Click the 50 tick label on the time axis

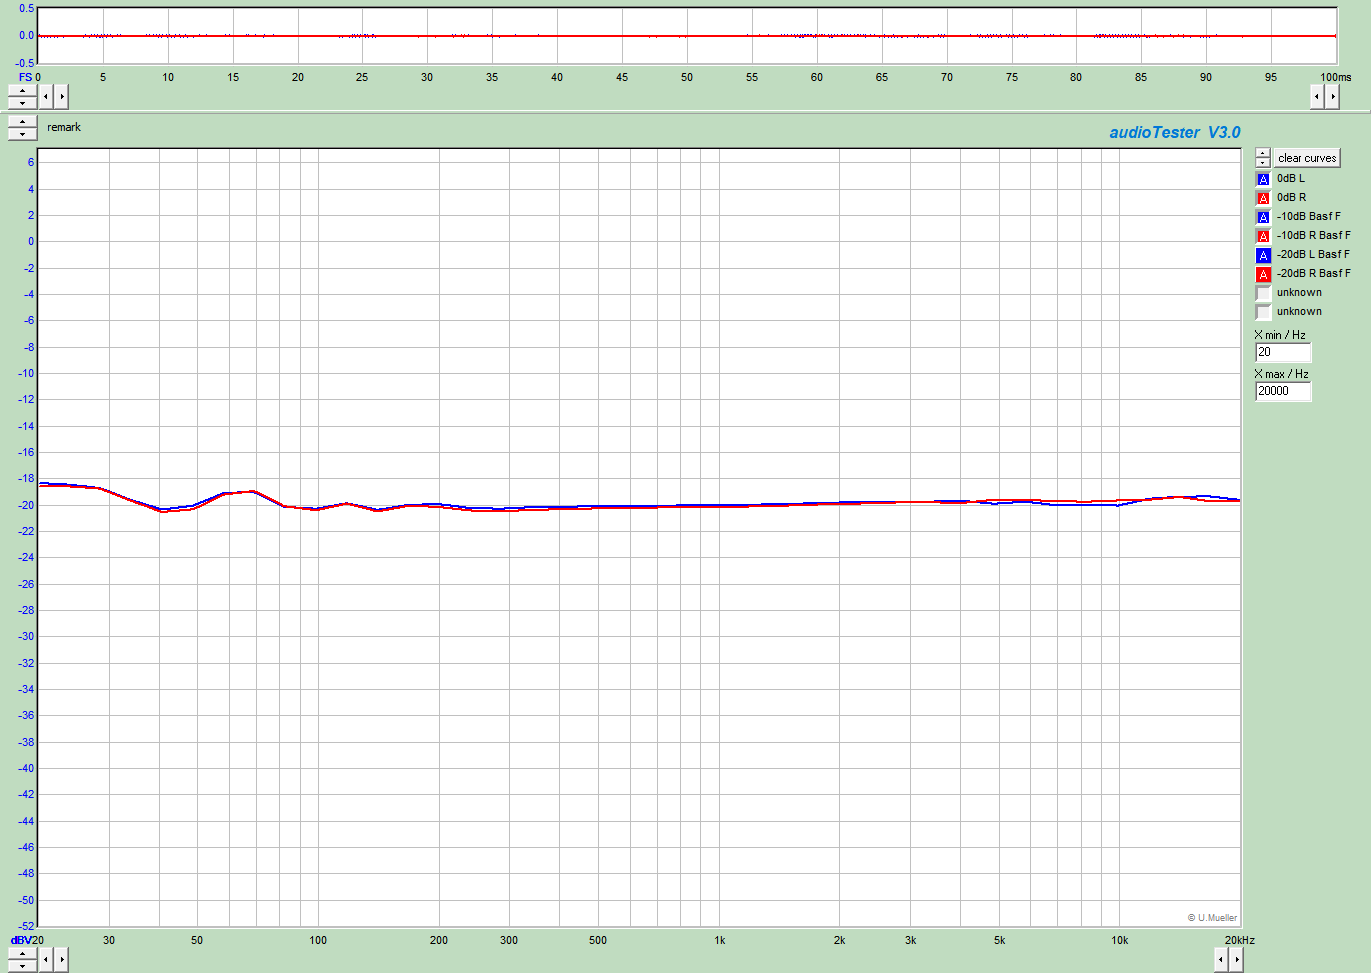pos(687,77)
